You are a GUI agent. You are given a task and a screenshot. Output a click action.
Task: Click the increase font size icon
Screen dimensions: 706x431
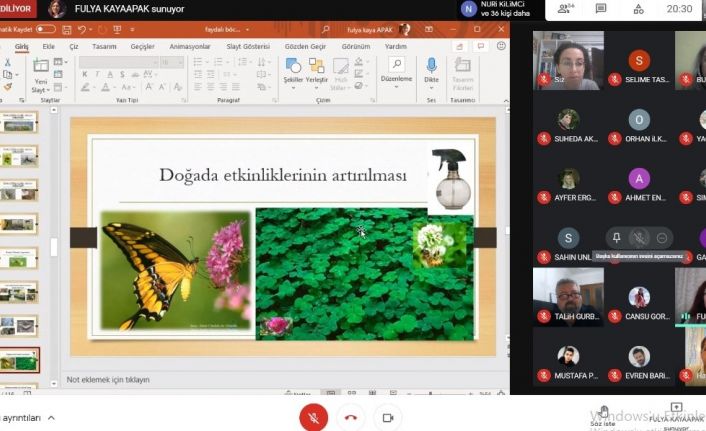149,87
